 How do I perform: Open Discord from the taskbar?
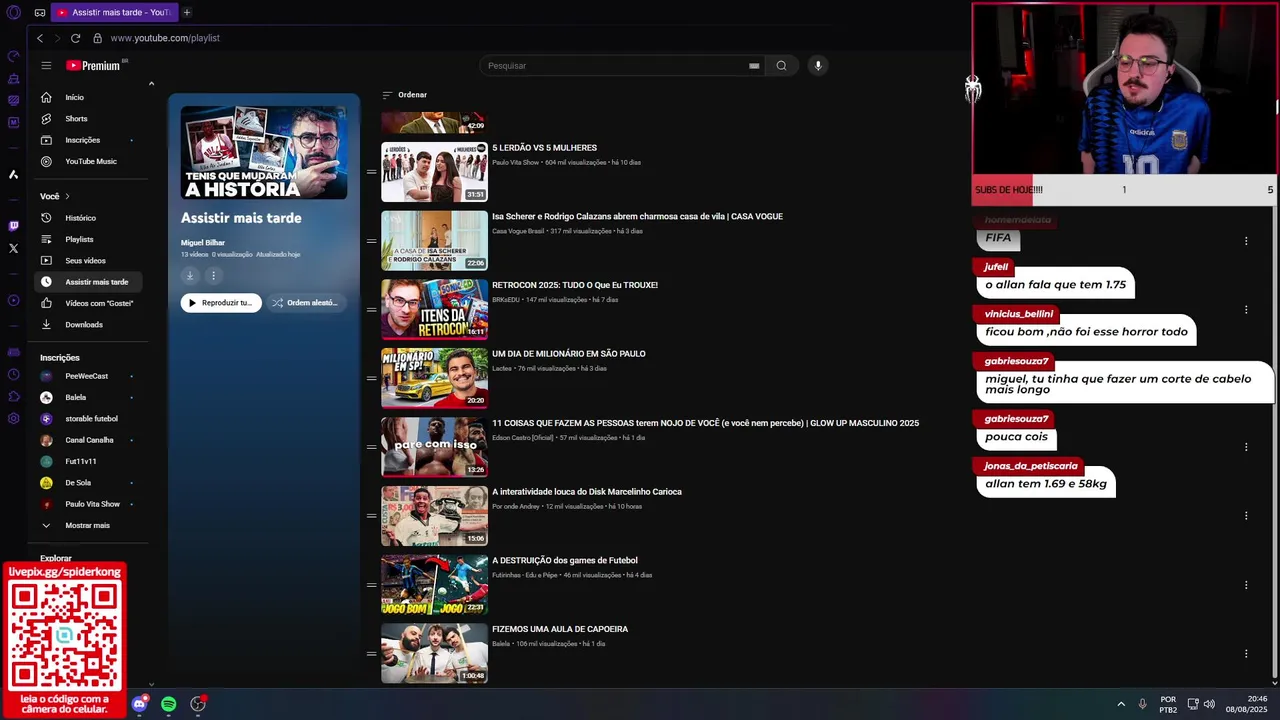click(x=140, y=704)
